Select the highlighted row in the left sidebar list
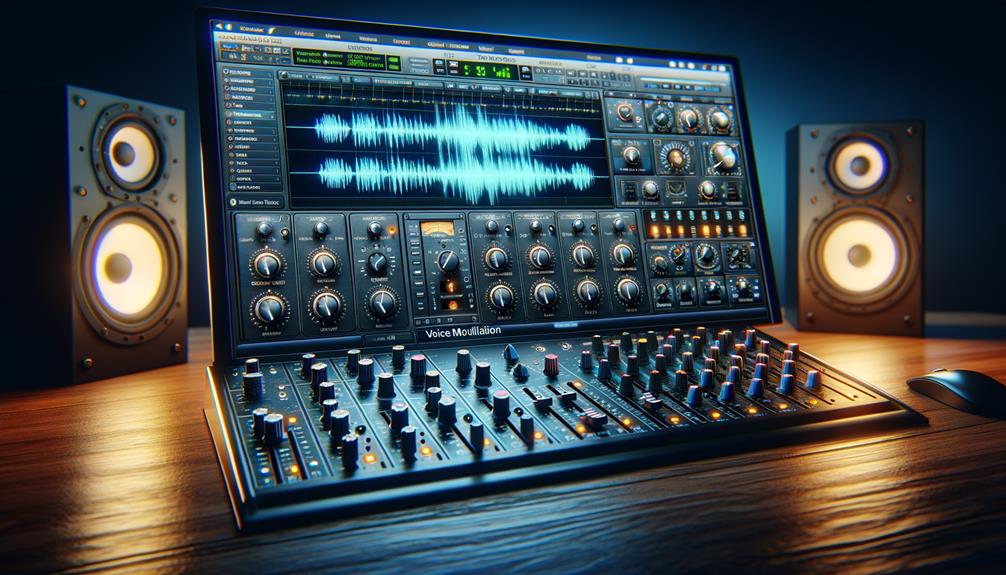 pyautogui.click(x=251, y=114)
